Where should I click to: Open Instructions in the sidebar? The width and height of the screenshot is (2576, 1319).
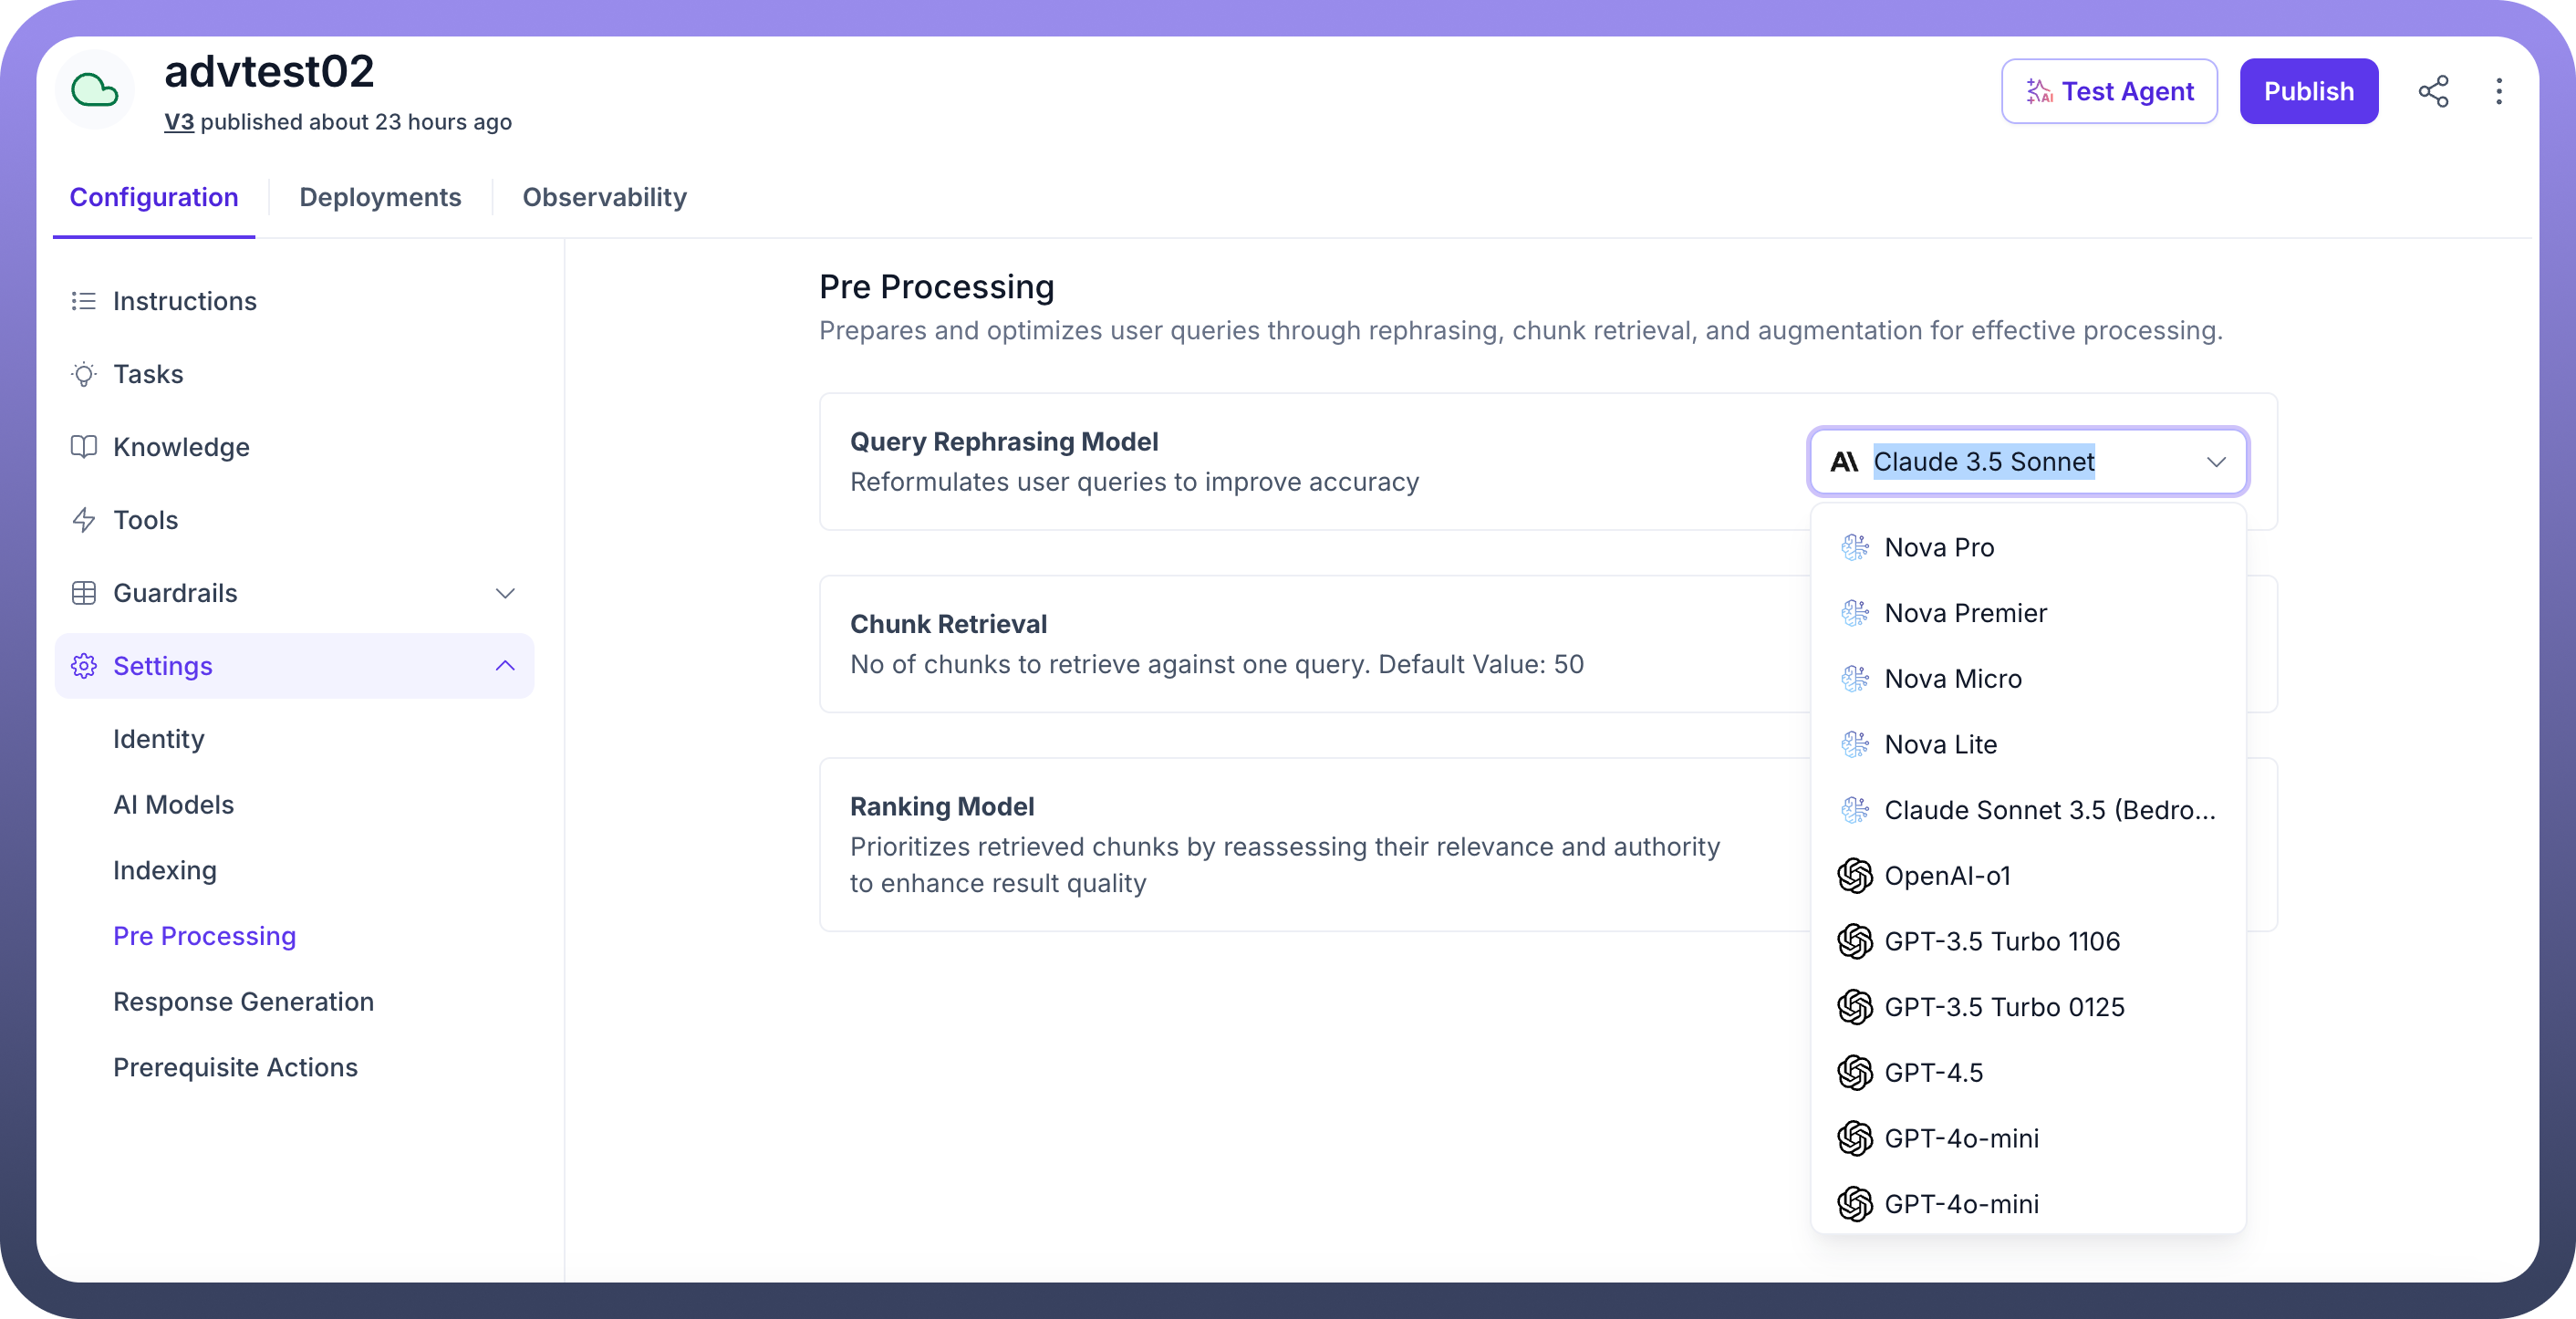[295, 301]
